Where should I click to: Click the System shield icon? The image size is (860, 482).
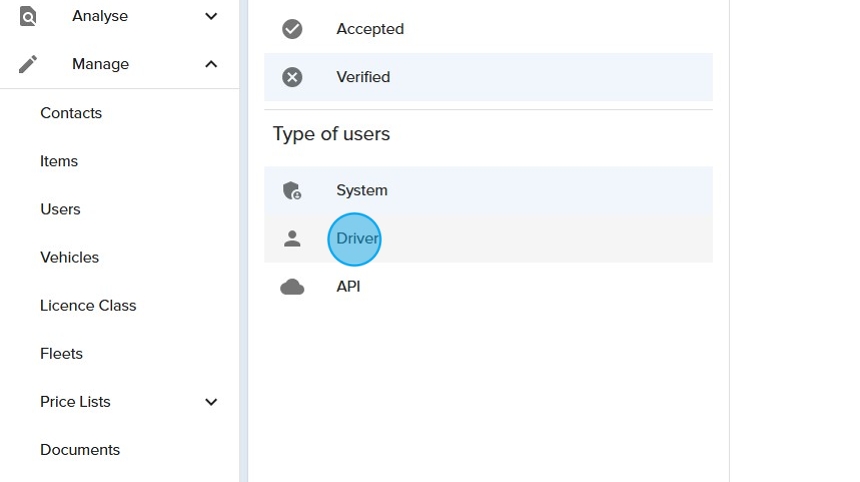292,190
